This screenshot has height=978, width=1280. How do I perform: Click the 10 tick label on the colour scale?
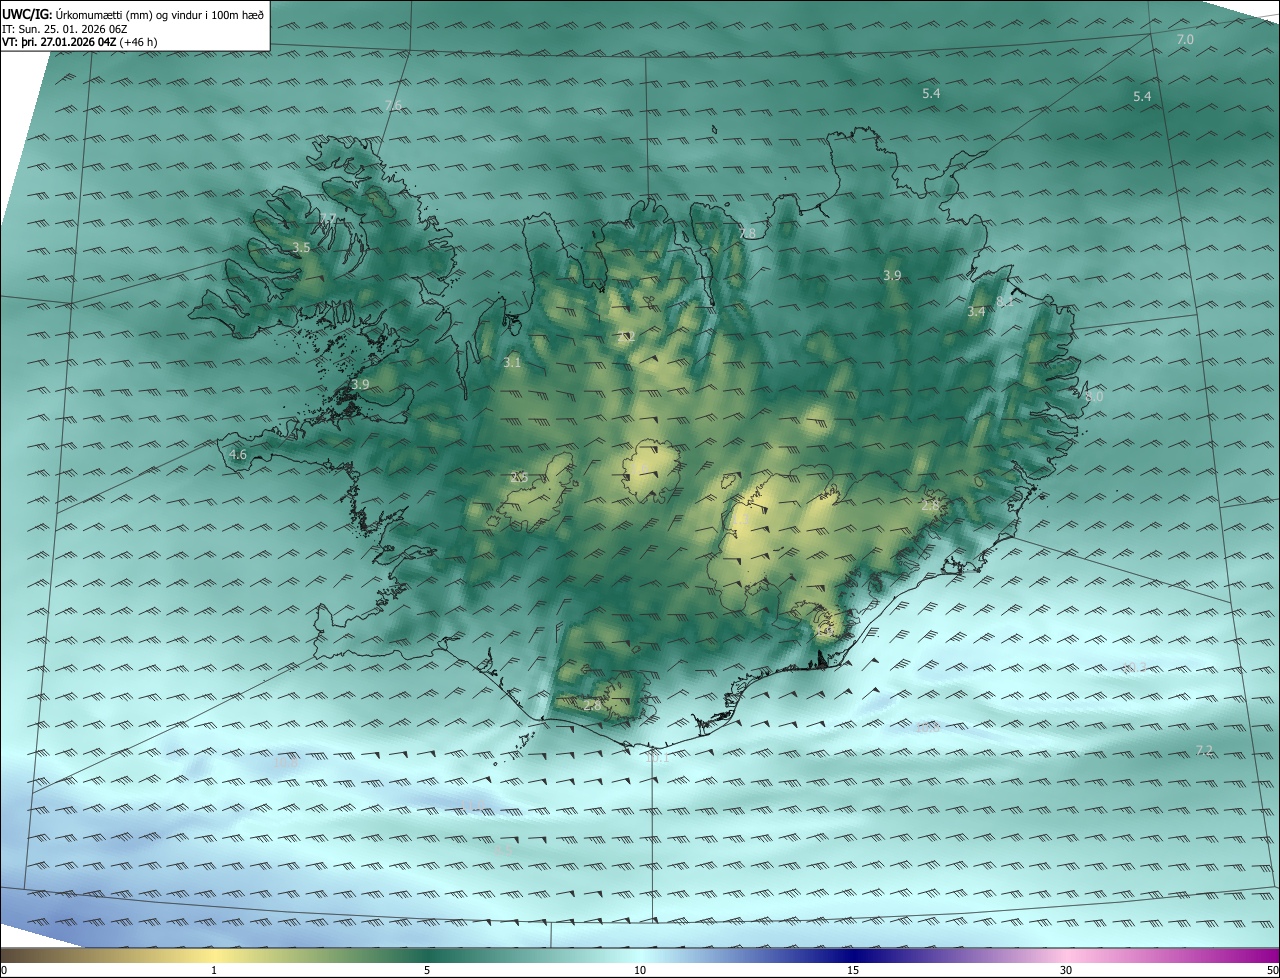pos(640,970)
